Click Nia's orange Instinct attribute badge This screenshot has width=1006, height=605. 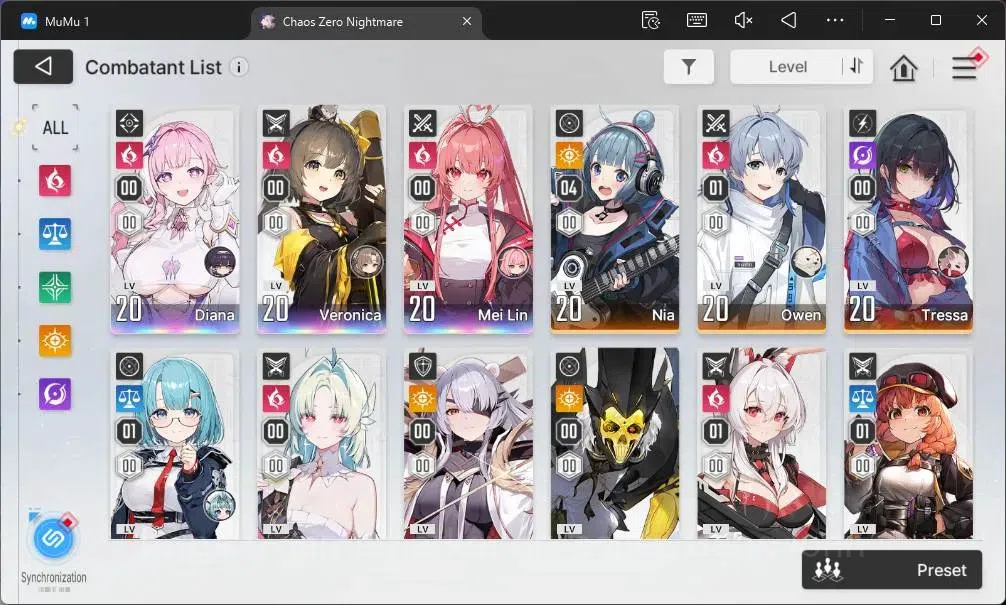point(569,155)
